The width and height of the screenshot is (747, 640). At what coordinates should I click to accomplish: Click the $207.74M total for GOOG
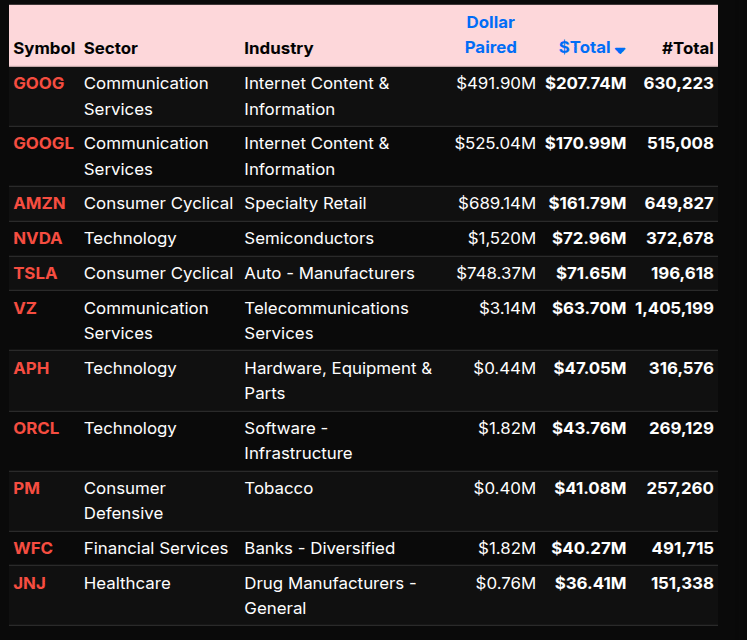point(586,84)
